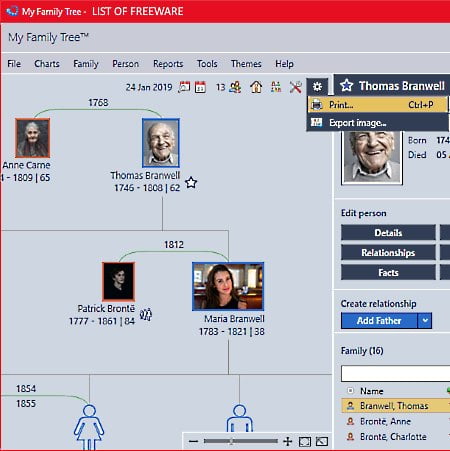The width and height of the screenshot is (450, 451).
Task: Open the Family menu
Action: (x=86, y=64)
